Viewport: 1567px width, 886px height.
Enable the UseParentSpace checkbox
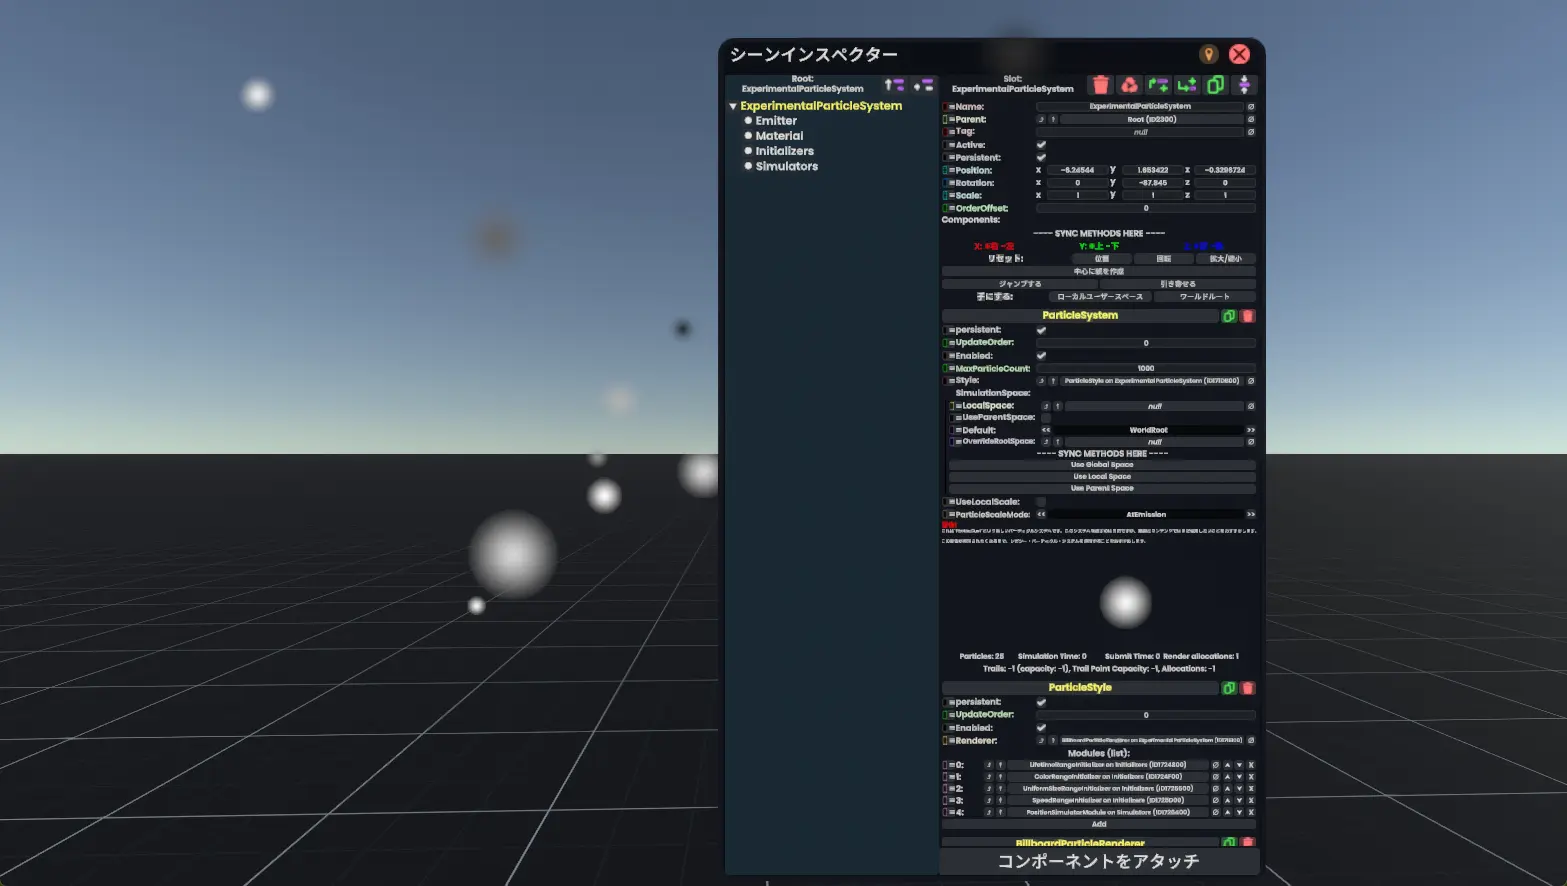(1046, 418)
